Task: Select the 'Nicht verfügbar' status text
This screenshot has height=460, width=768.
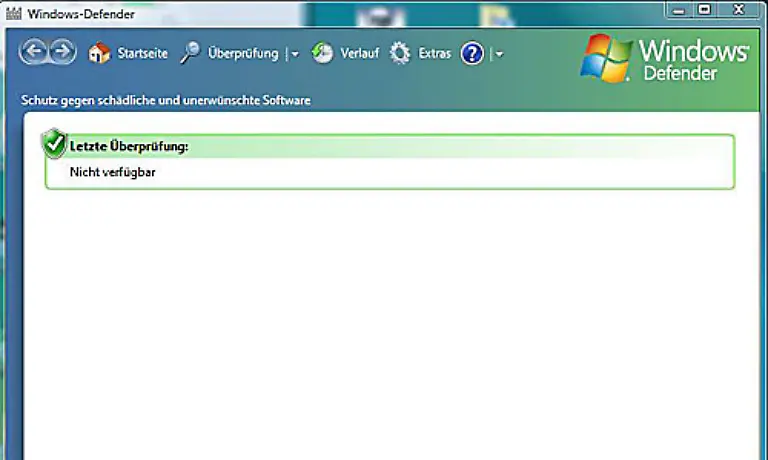Action: 113,172
